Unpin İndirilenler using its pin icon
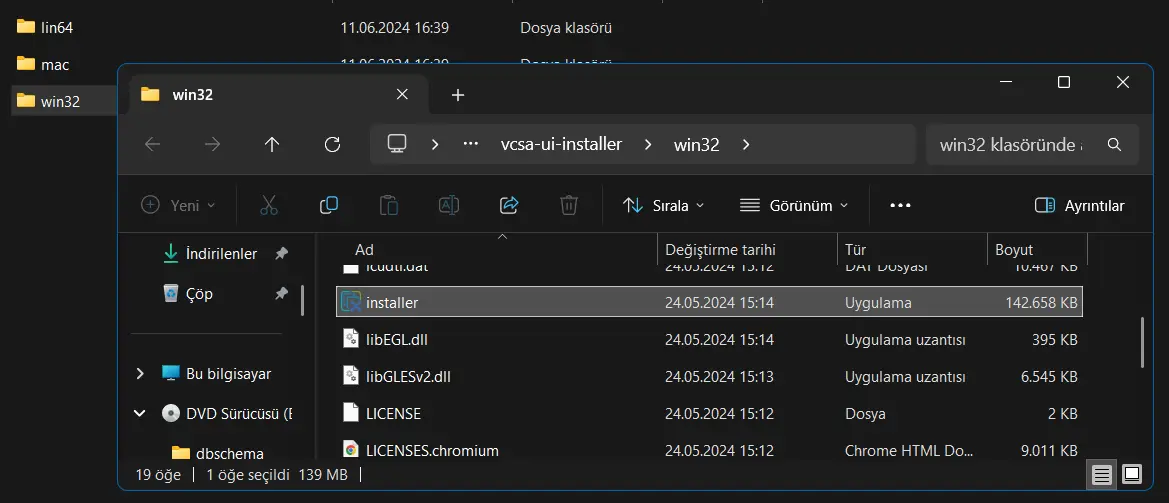This screenshot has width=1169, height=503. [x=281, y=254]
